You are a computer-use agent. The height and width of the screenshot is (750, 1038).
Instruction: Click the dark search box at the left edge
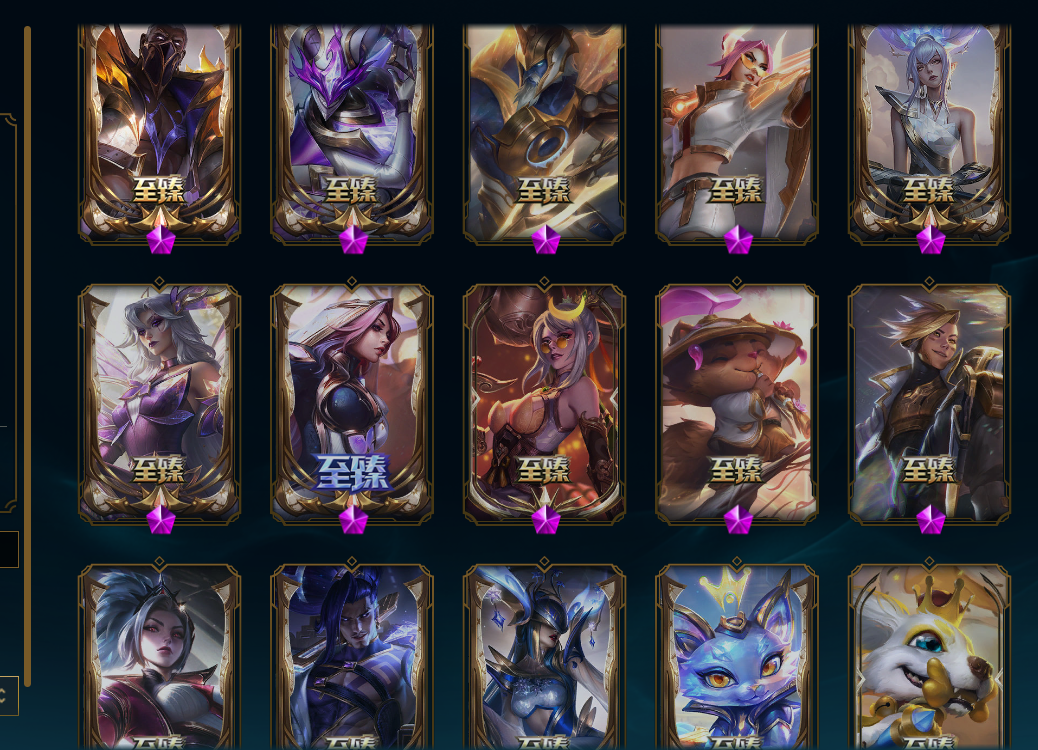point(8,549)
